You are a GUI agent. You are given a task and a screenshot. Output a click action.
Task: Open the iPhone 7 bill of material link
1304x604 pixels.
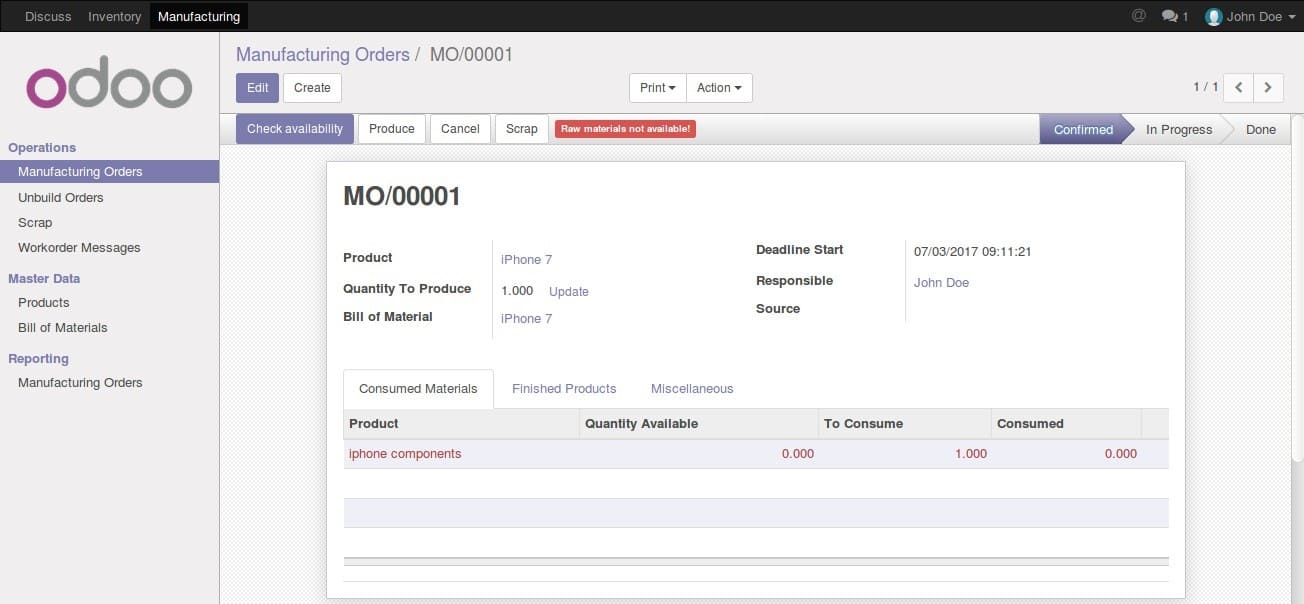pyautogui.click(x=527, y=319)
